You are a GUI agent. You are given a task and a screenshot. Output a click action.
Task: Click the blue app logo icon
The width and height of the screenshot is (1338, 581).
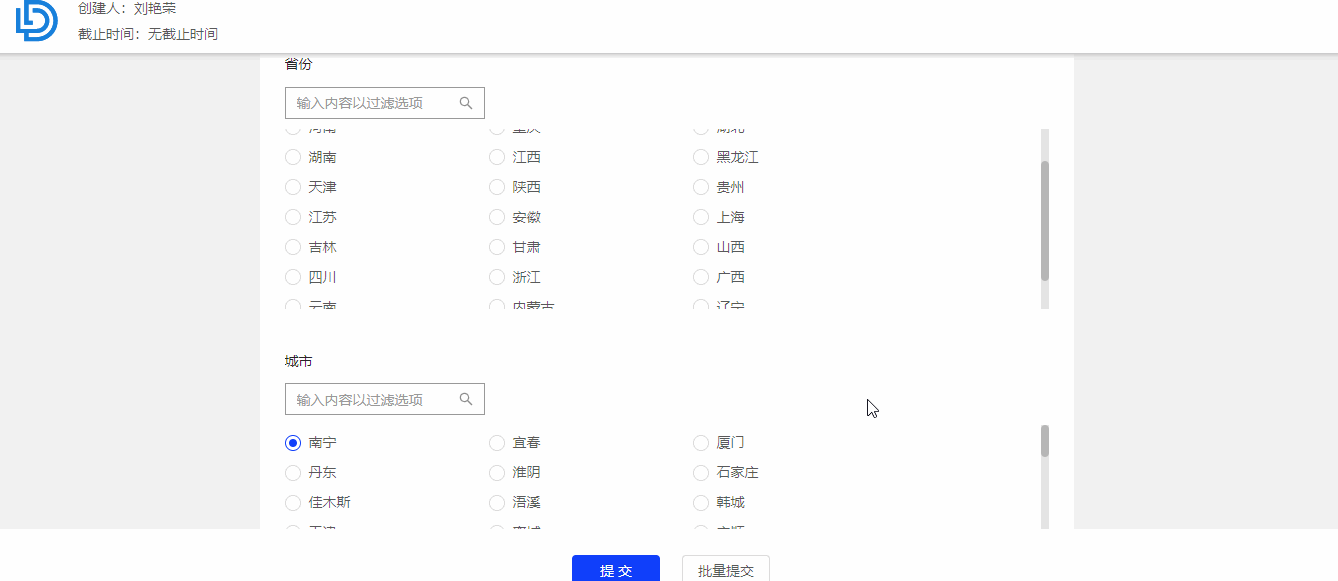(37, 20)
